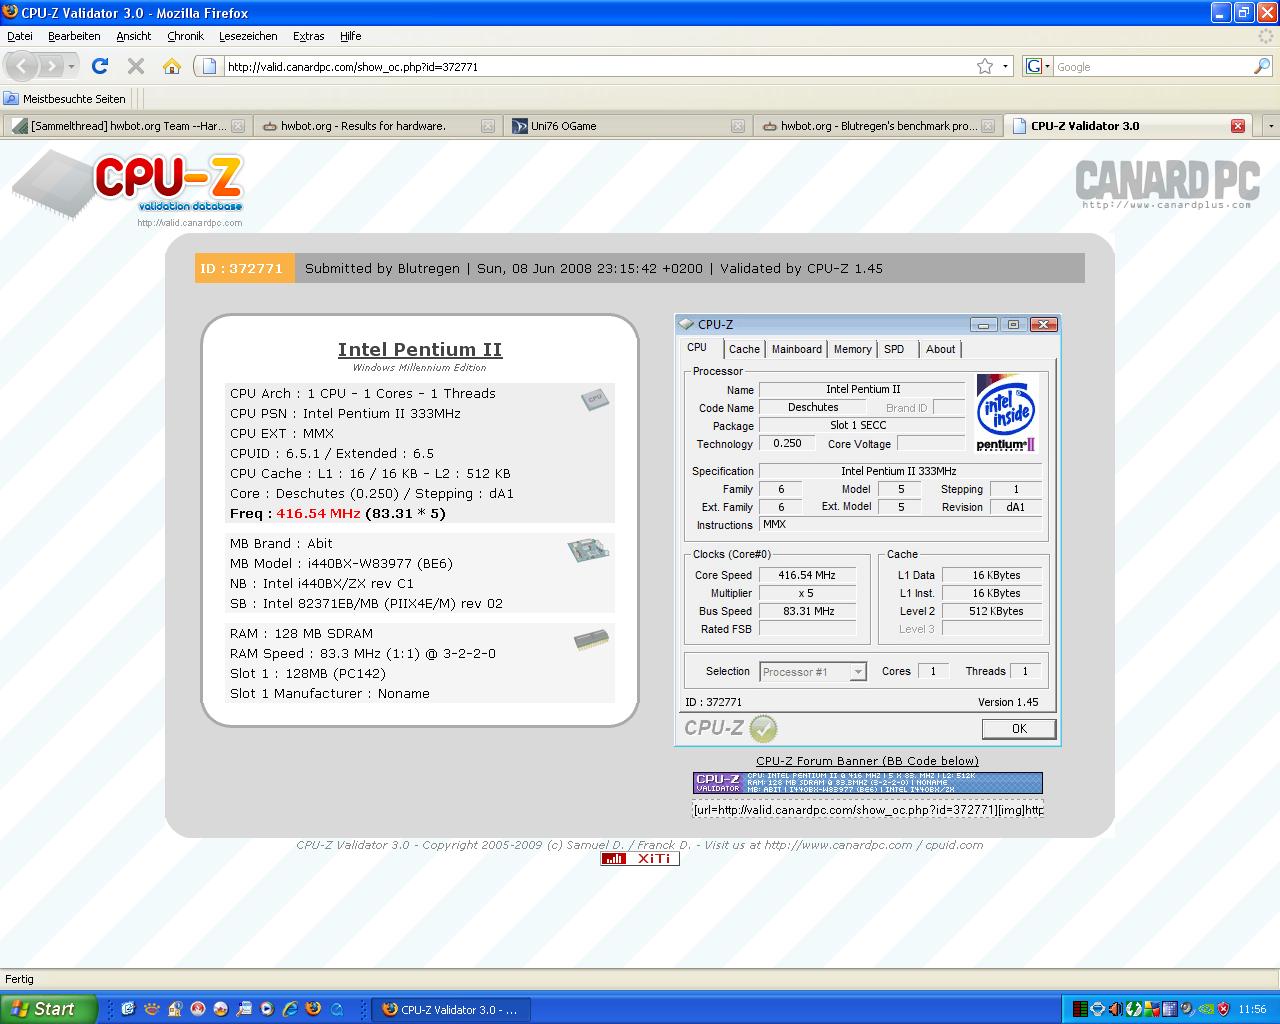Viewport: 1280px width, 1024px height.
Task: Open the Bearbeiten menu
Action: tap(74, 36)
